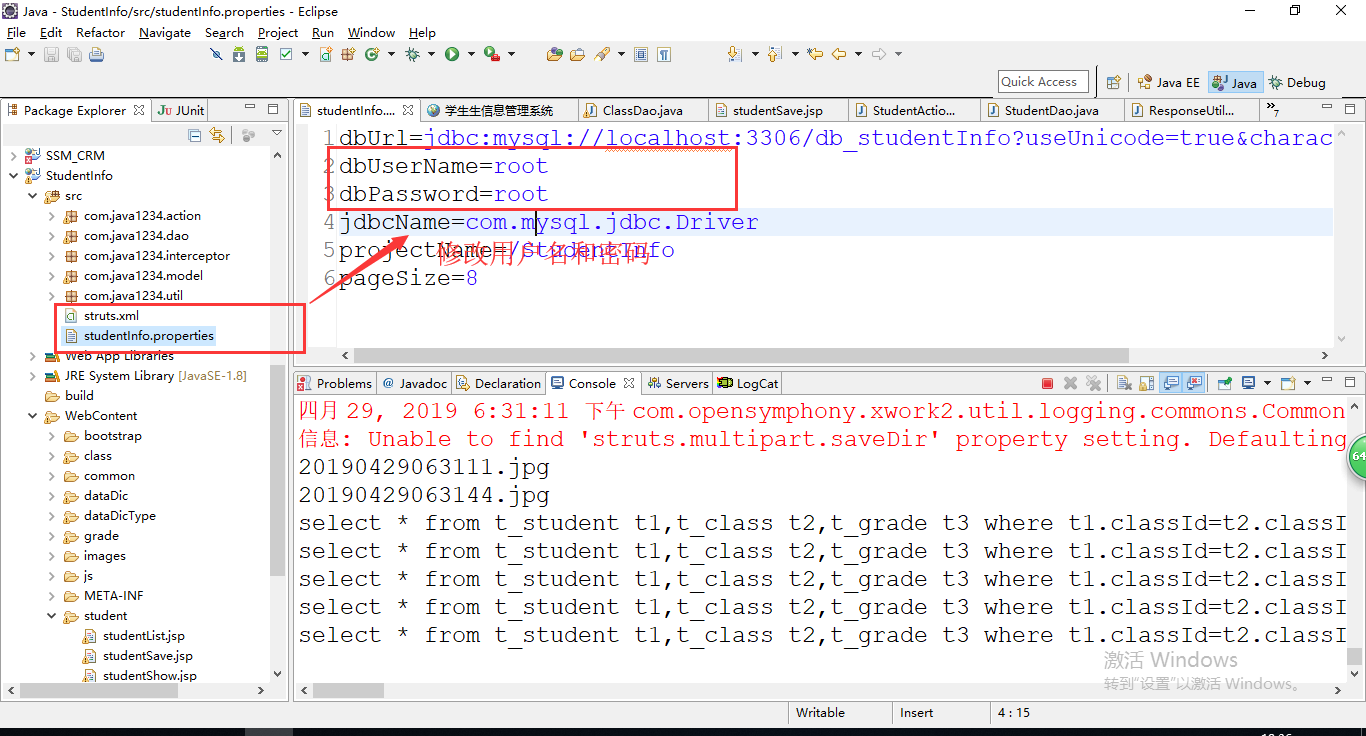
Task: Open the Refactor menu
Action: 101,32
